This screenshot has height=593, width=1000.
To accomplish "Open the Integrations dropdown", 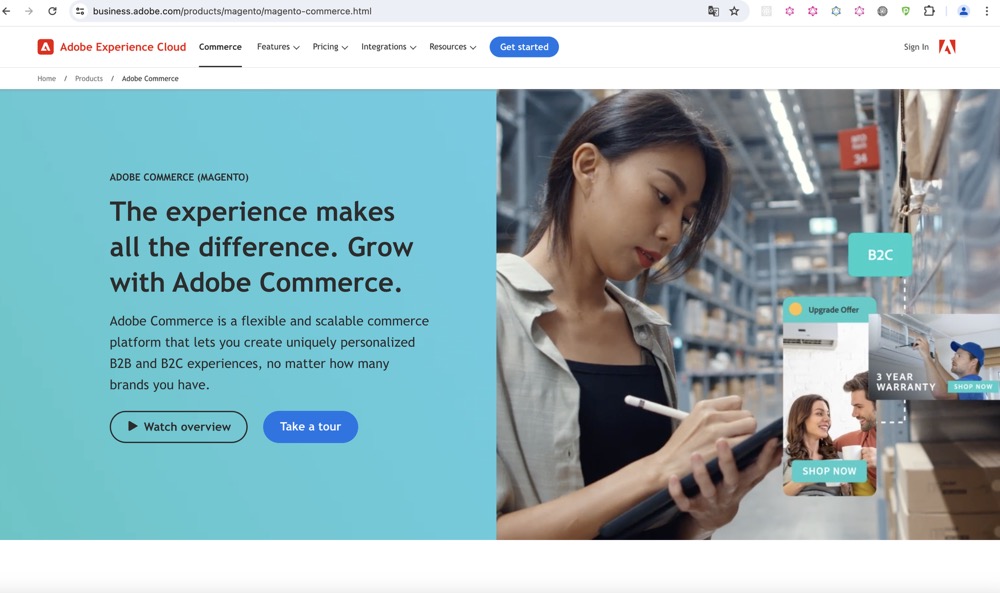I will pyautogui.click(x=388, y=47).
